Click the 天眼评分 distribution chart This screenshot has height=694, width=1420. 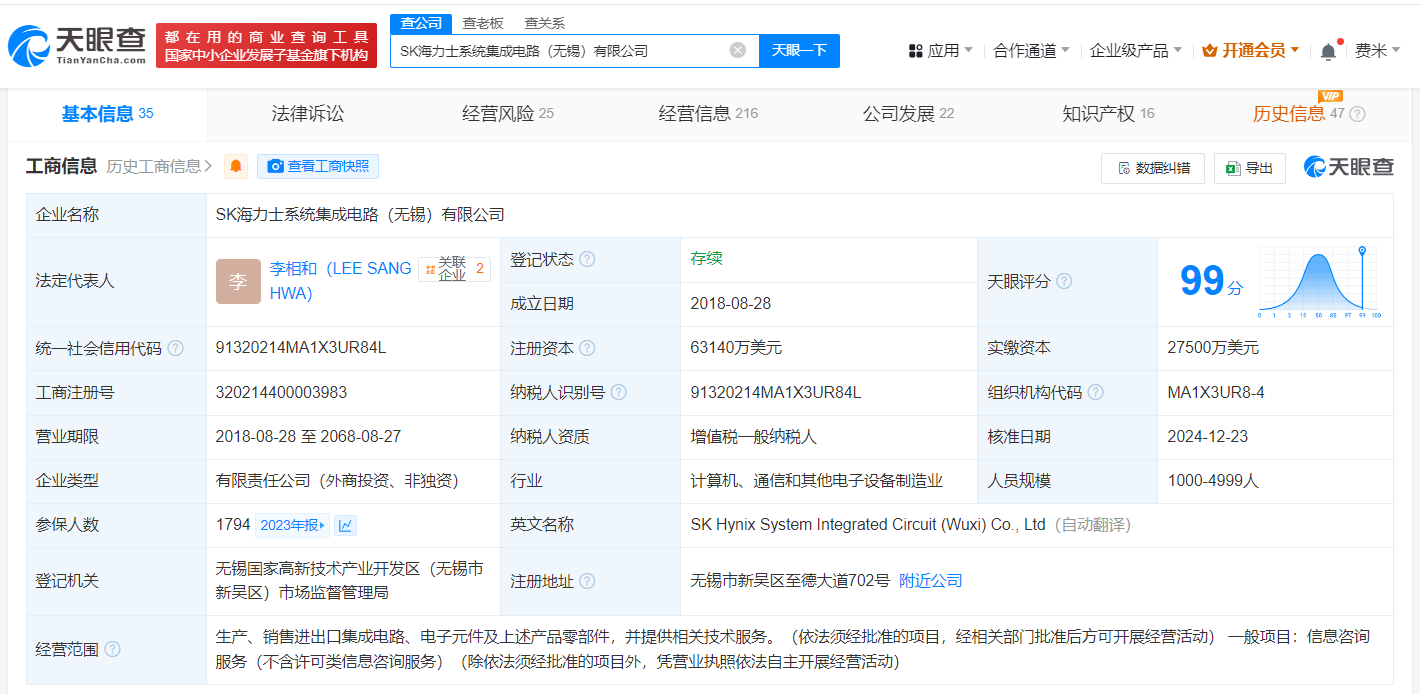click(1320, 281)
